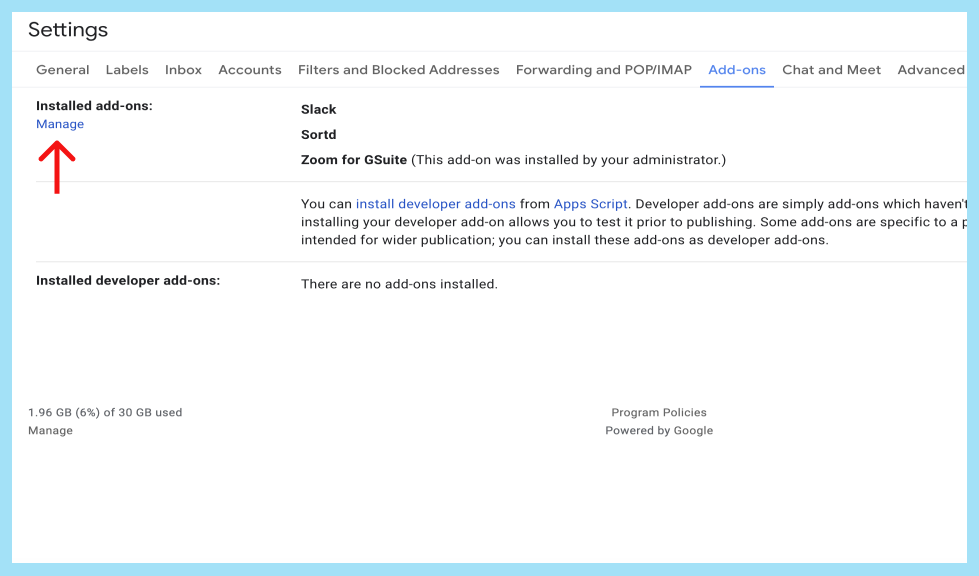Open the Accounts tab
979x576 pixels.
pyautogui.click(x=249, y=70)
